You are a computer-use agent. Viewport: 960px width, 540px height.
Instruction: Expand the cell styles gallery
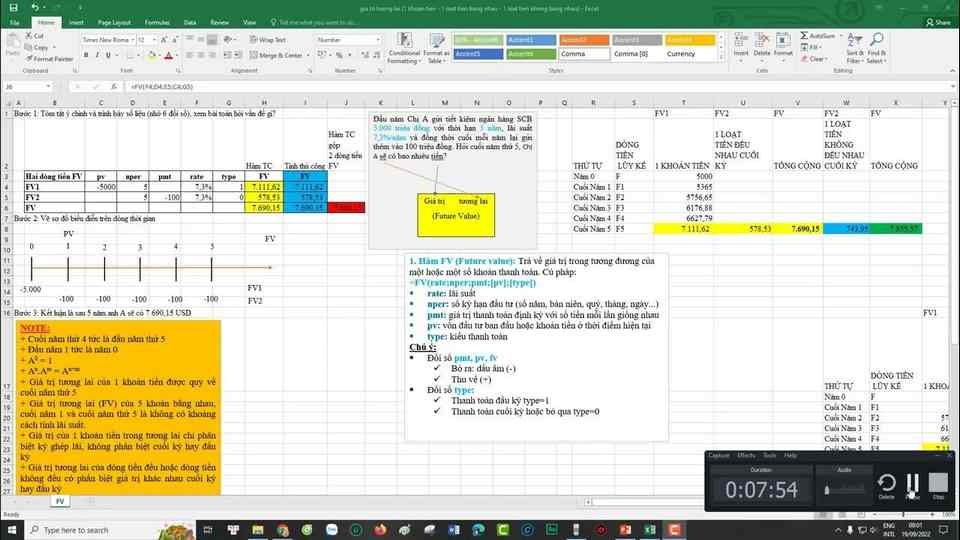(721, 58)
